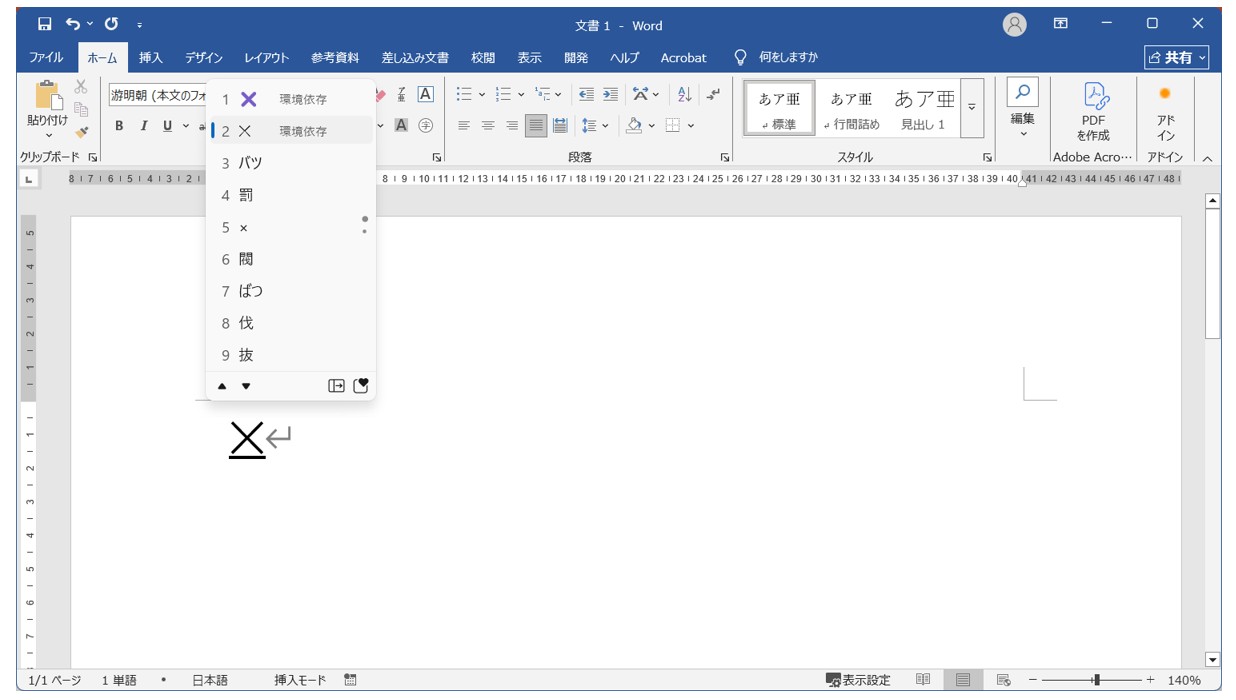Click the distributed alignment icon
This screenshot has width=1236, height=700.
coord(560,125)
